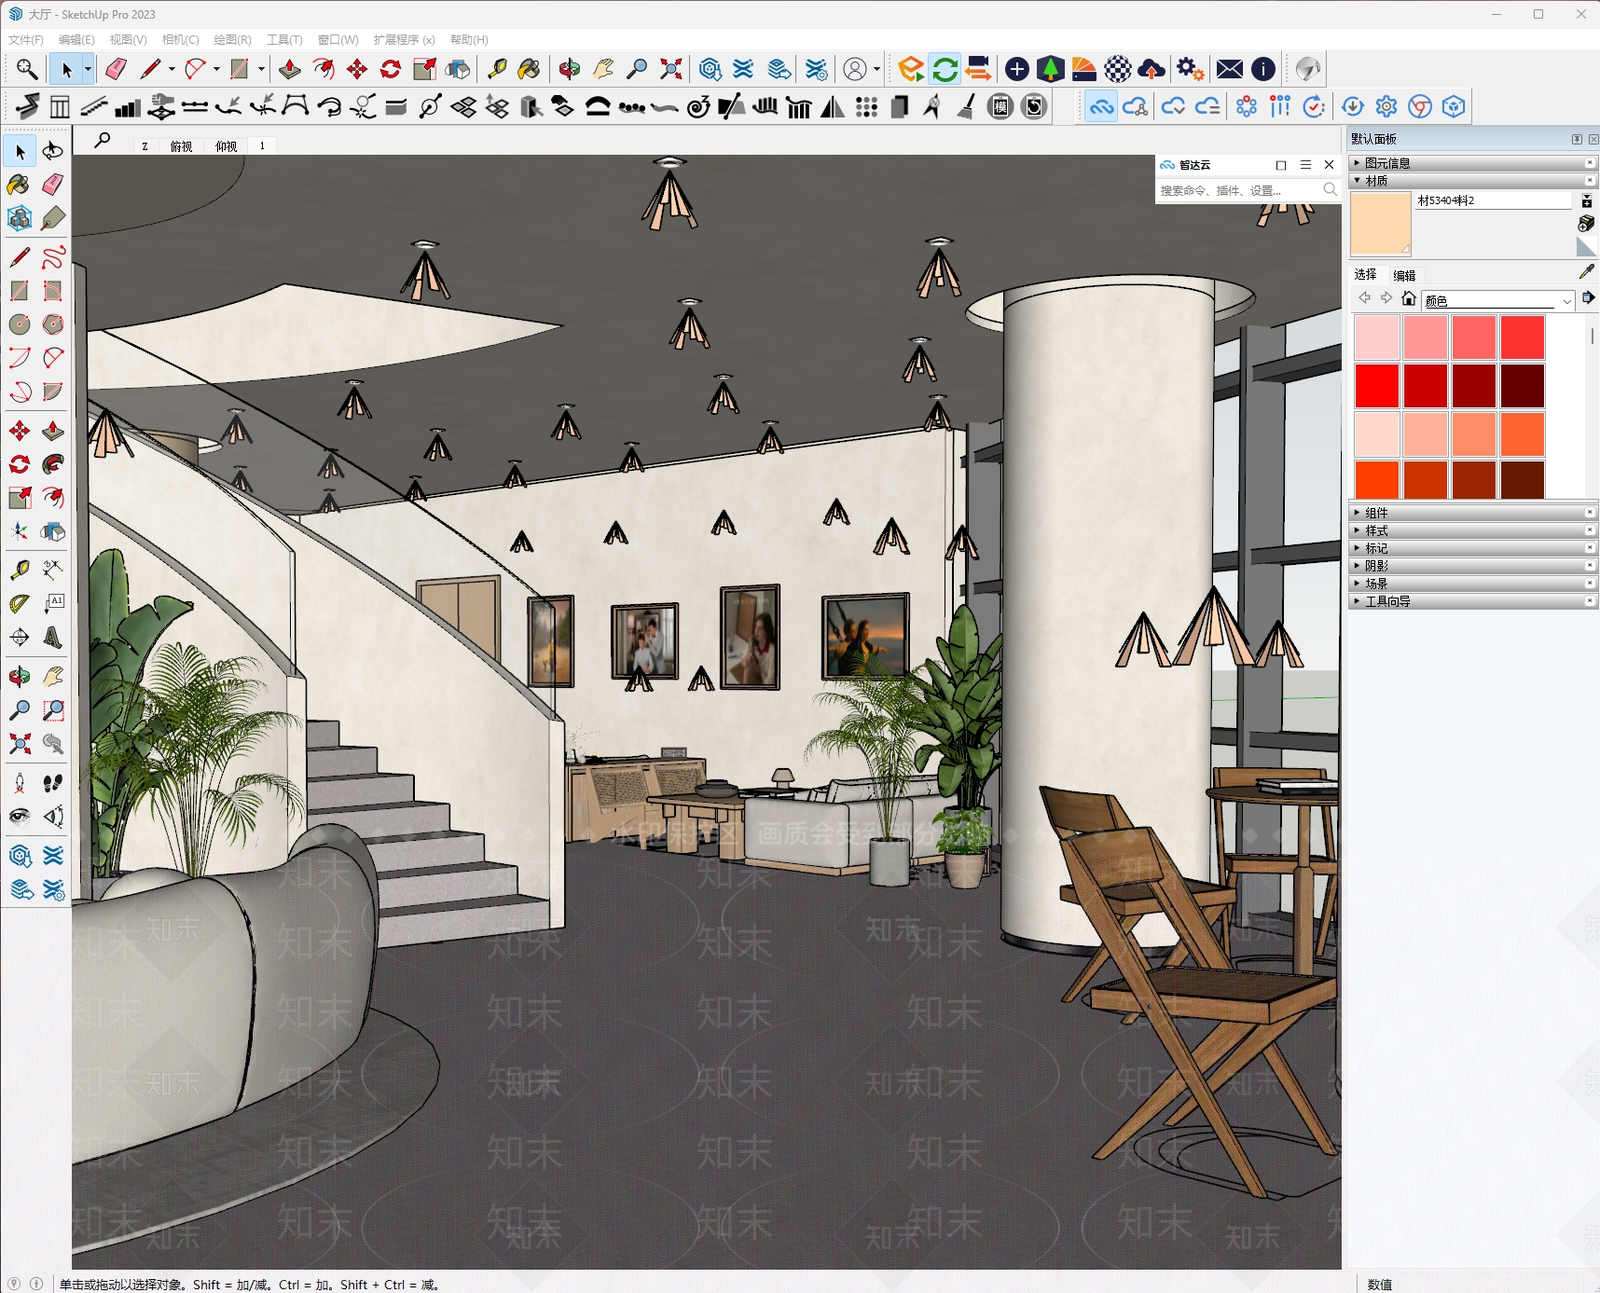1600x1293 pixels.
Task: Select the Pan hand tool in top toolbar
Action: click(603, 69)
